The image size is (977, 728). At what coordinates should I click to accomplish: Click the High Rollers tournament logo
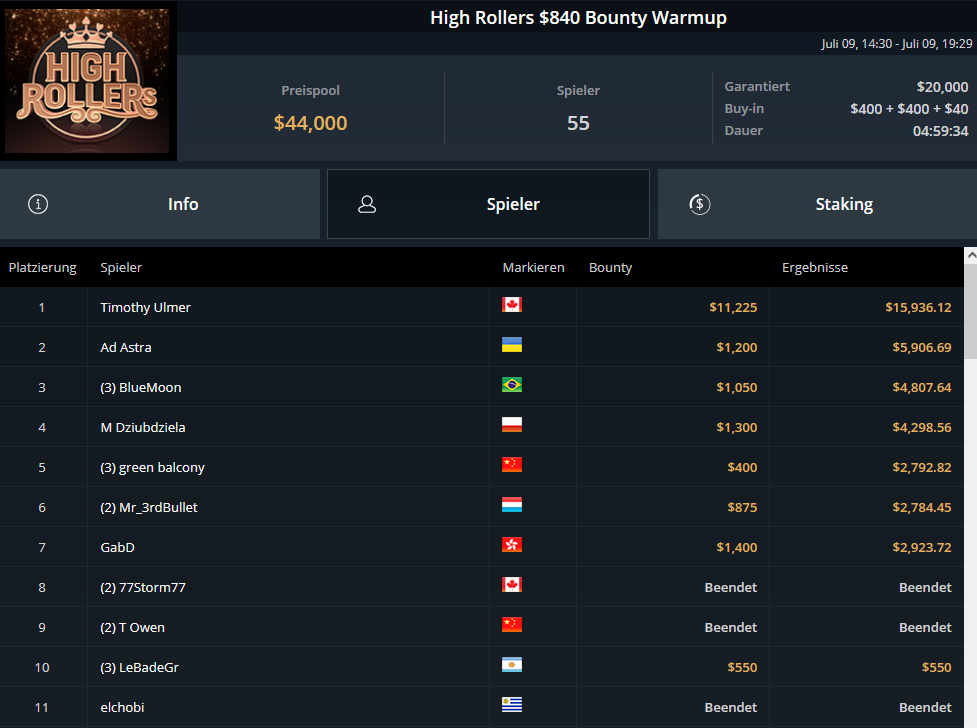(89, 82)
